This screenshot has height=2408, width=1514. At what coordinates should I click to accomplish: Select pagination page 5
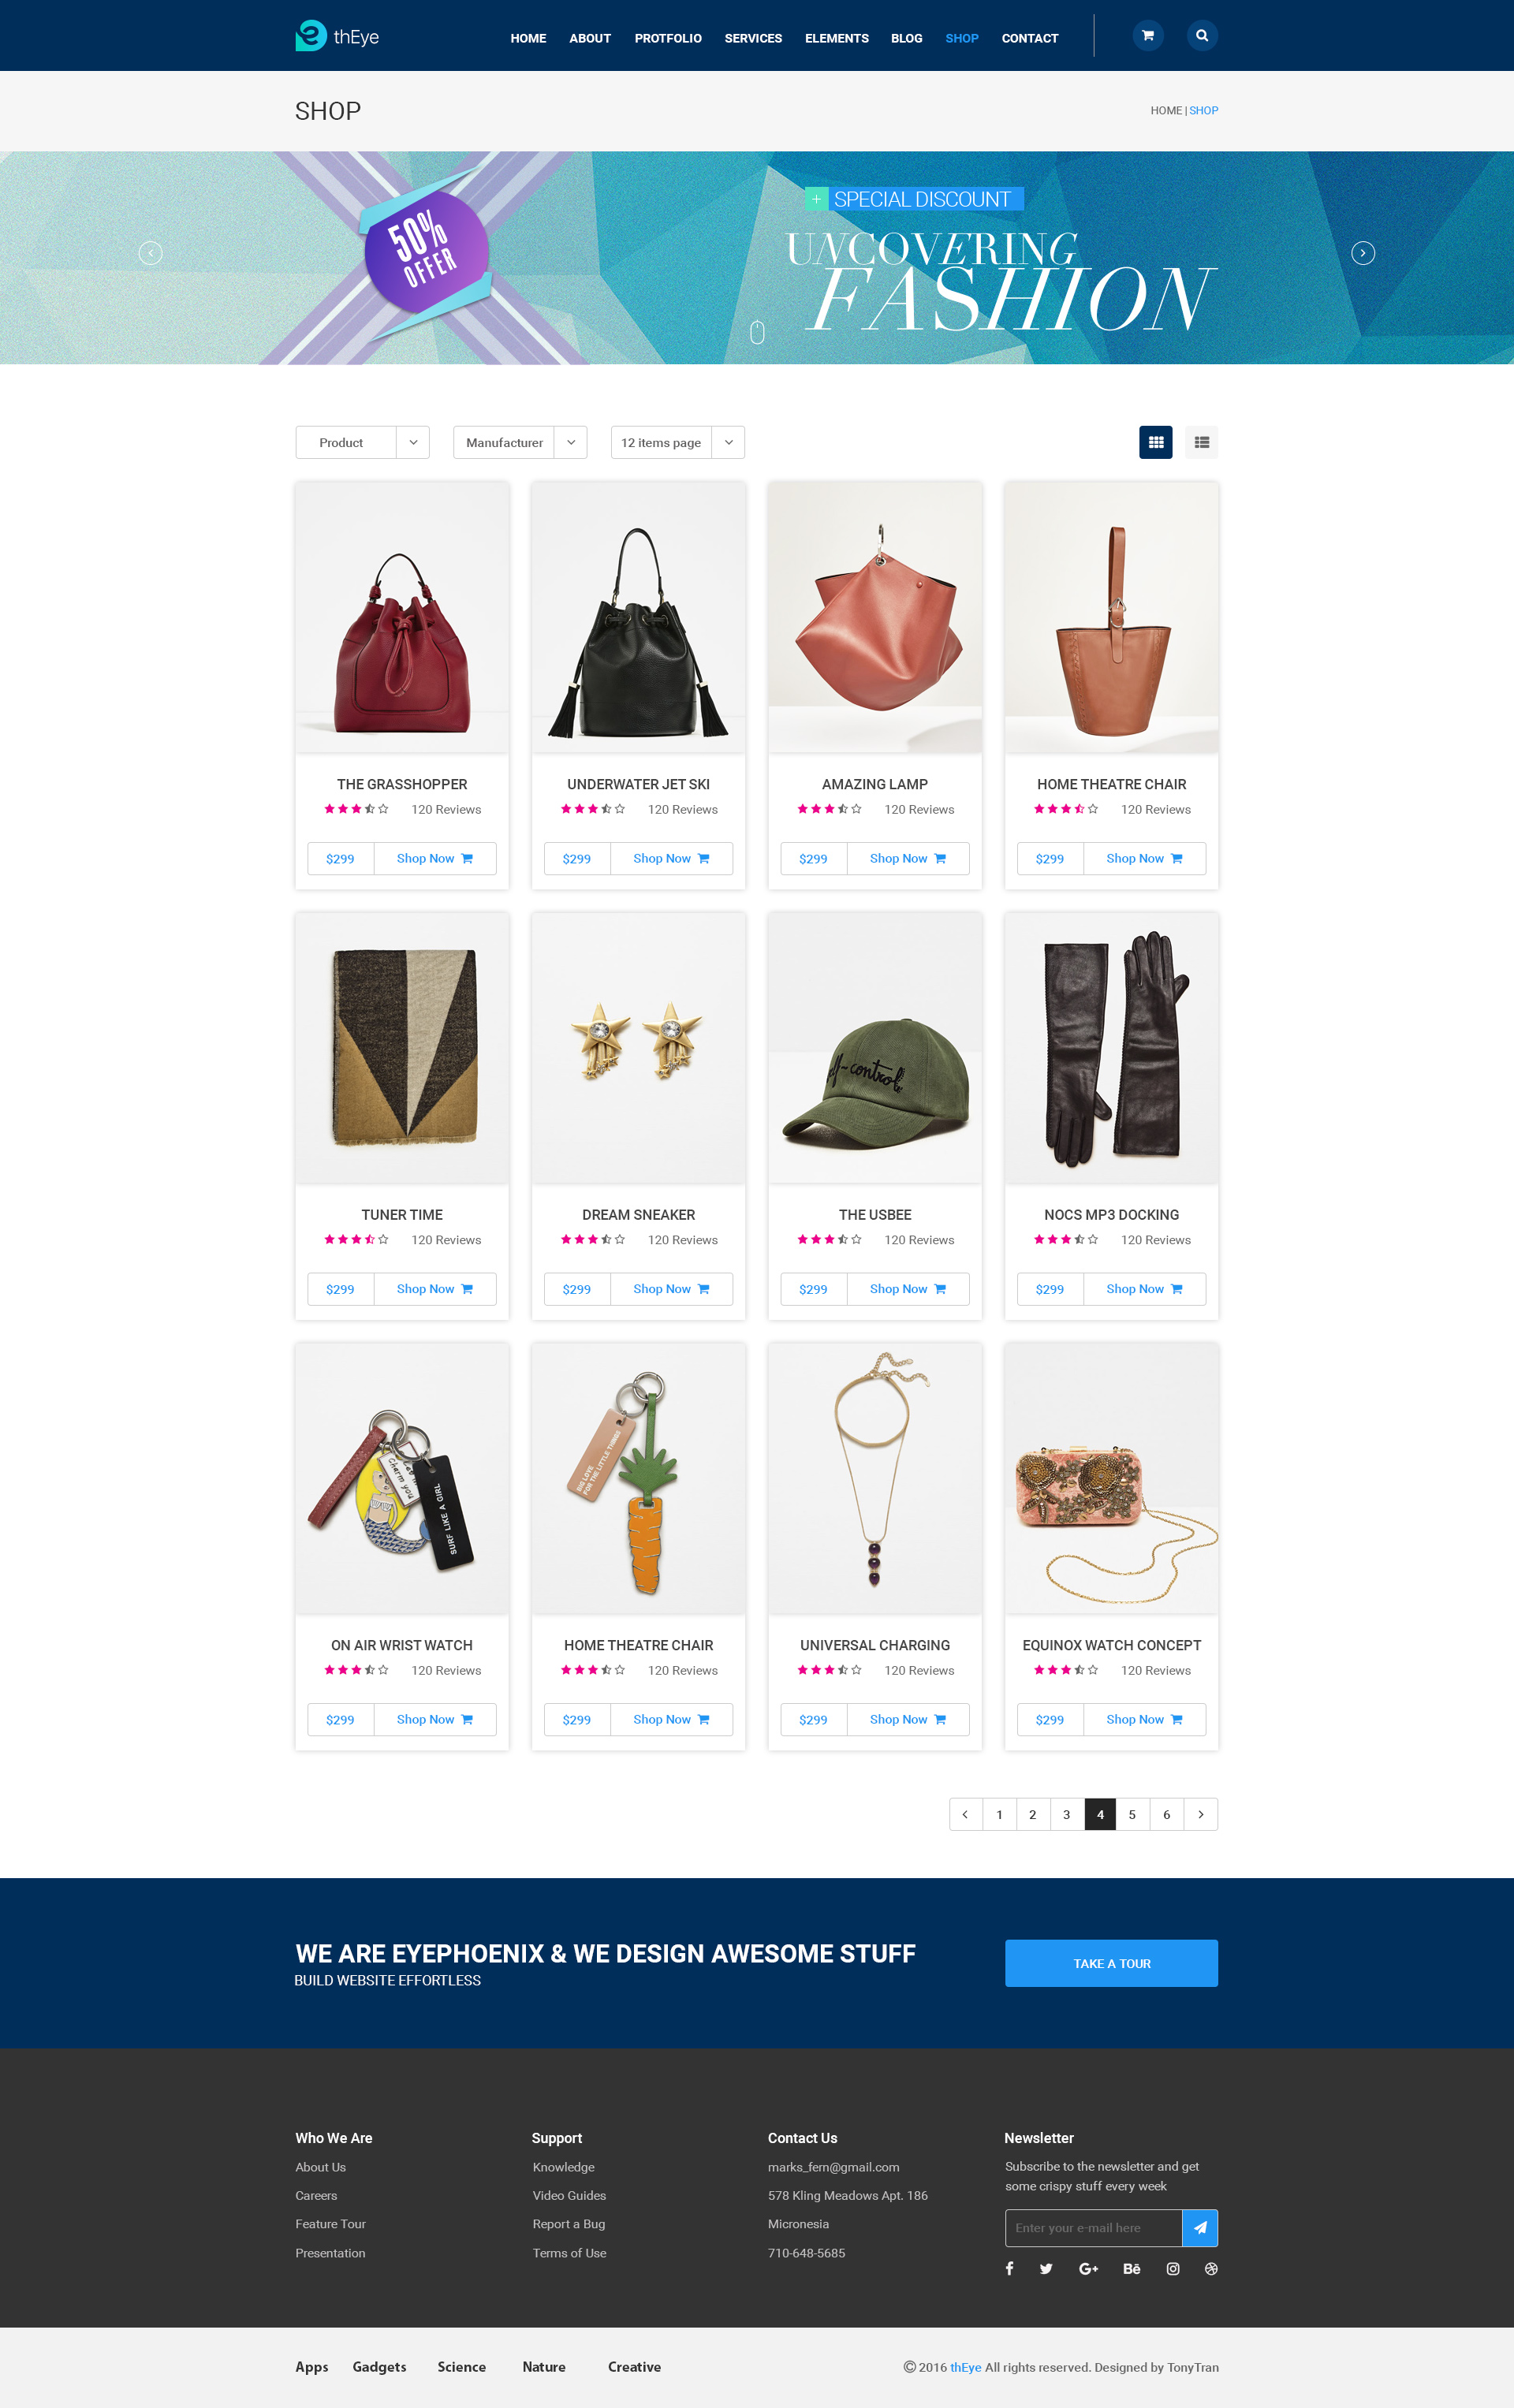(1133, 1814)
